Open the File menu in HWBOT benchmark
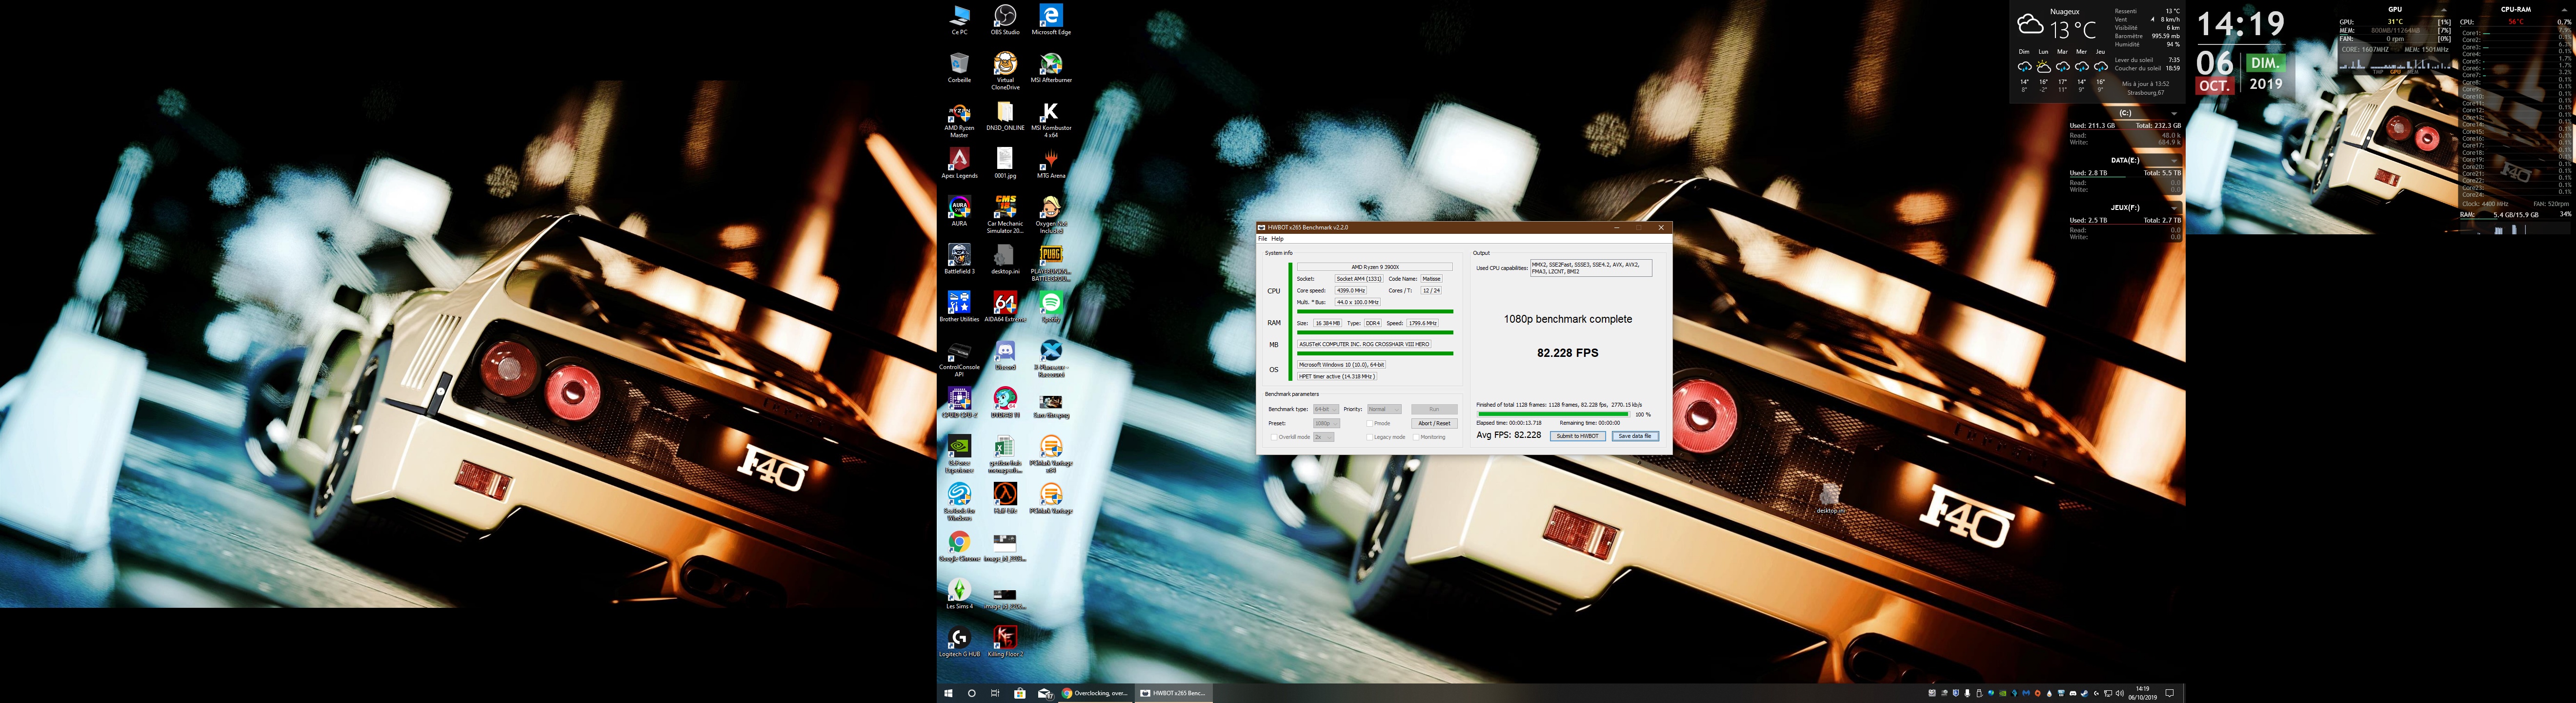 coord(1262,239)
